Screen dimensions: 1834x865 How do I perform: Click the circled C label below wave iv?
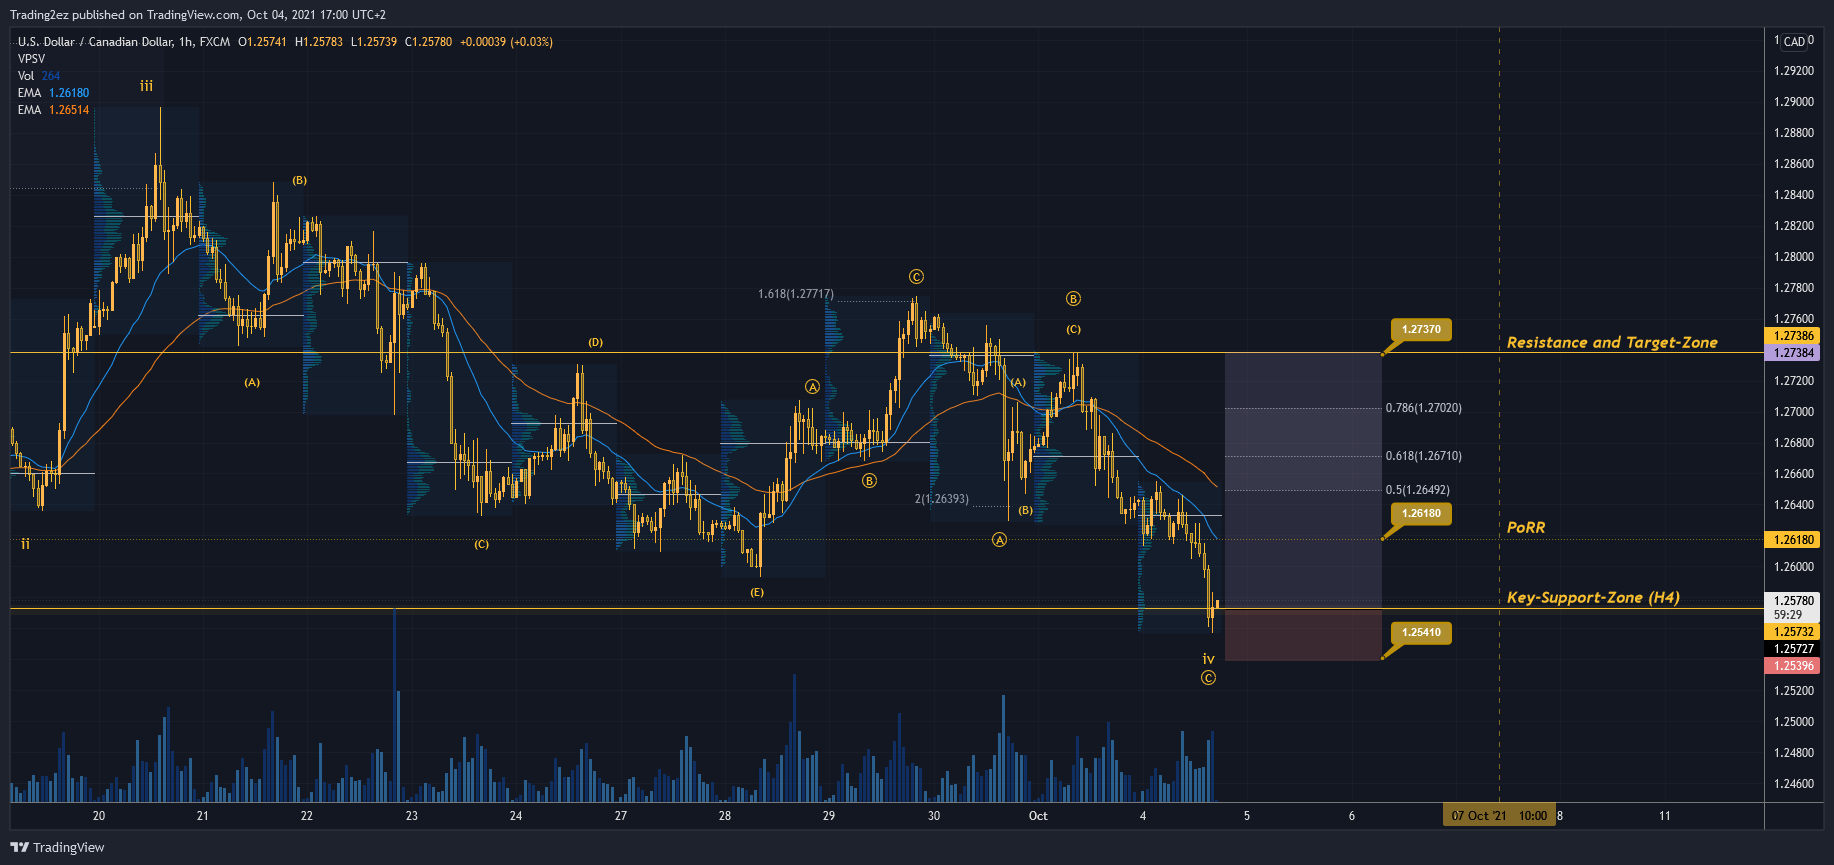pos(1208,678)
